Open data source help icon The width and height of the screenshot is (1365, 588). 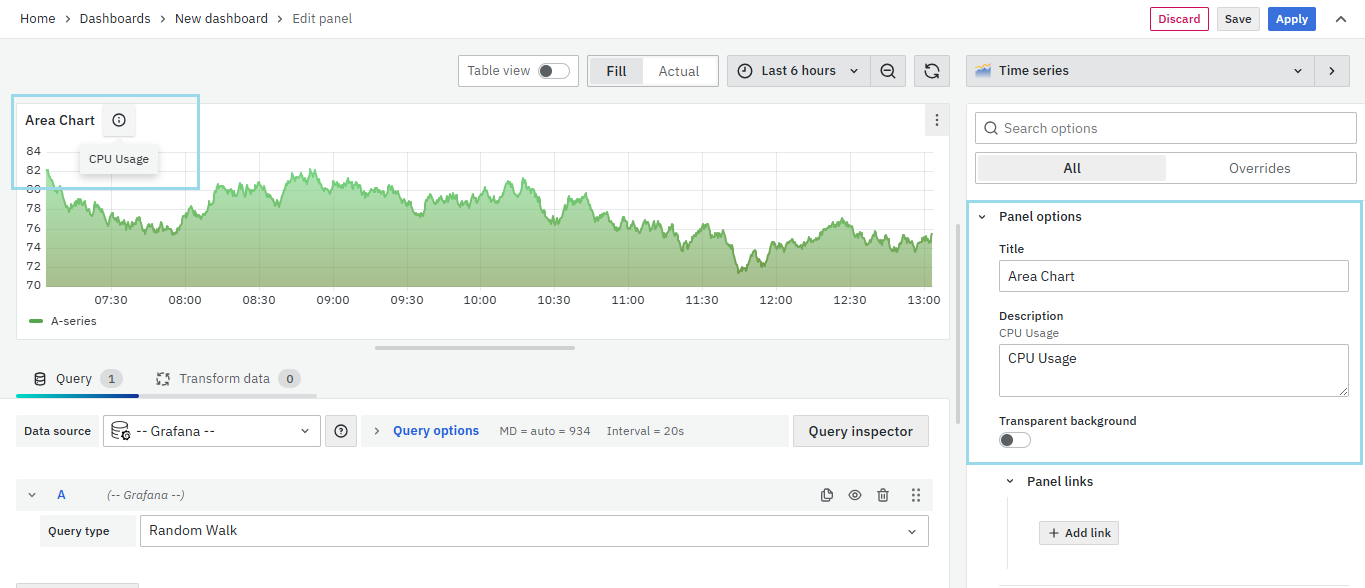coord(341,431)
